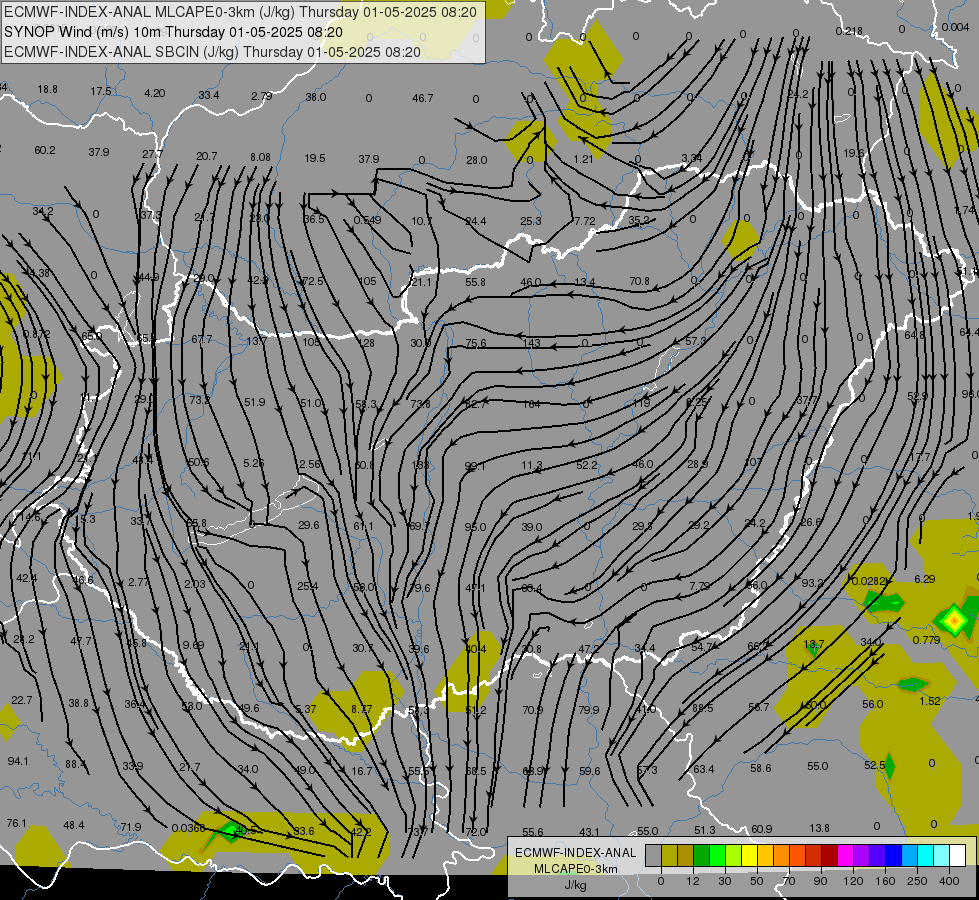979x900 pixels.
Task: Click the legend tick label '400'
Action: tap(949, 881)
